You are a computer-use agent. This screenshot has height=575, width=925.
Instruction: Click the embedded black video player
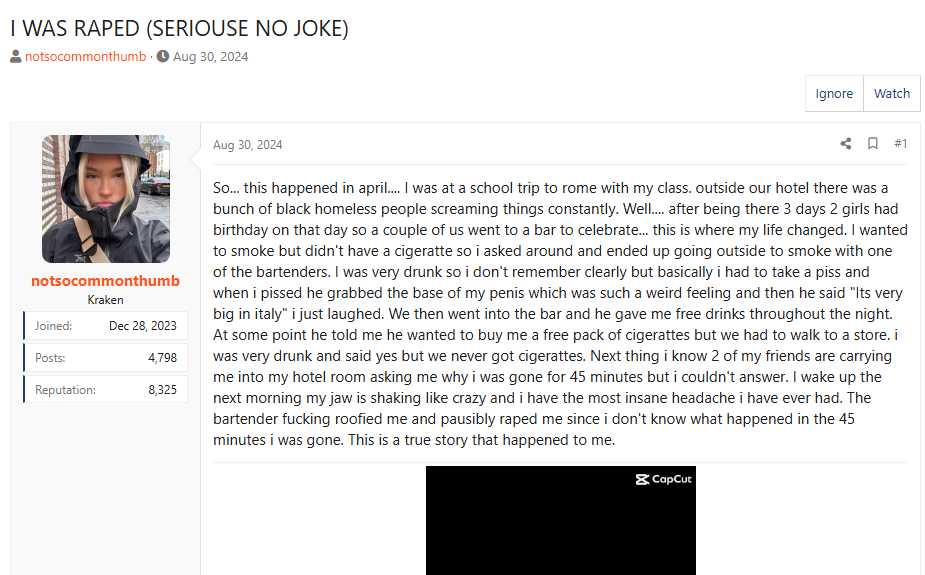560,525
